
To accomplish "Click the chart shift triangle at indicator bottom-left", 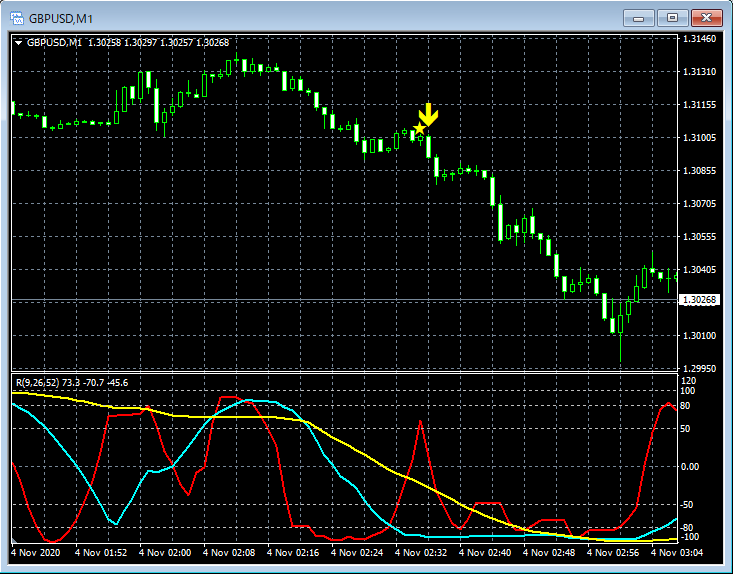I will [x=14, y=541].
